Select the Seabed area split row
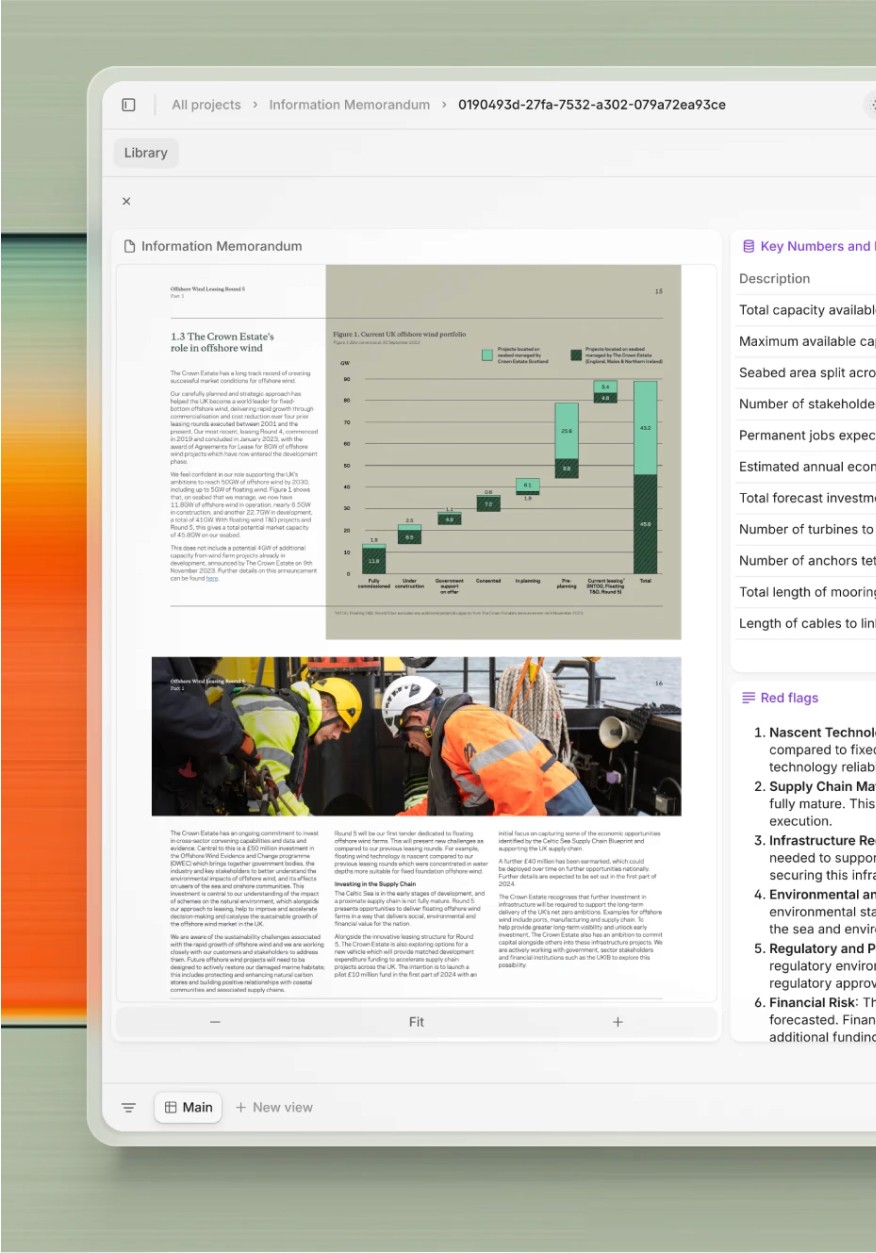This screenshot has width=876, height=1253. pyautogui.click(x=807, y=373)
